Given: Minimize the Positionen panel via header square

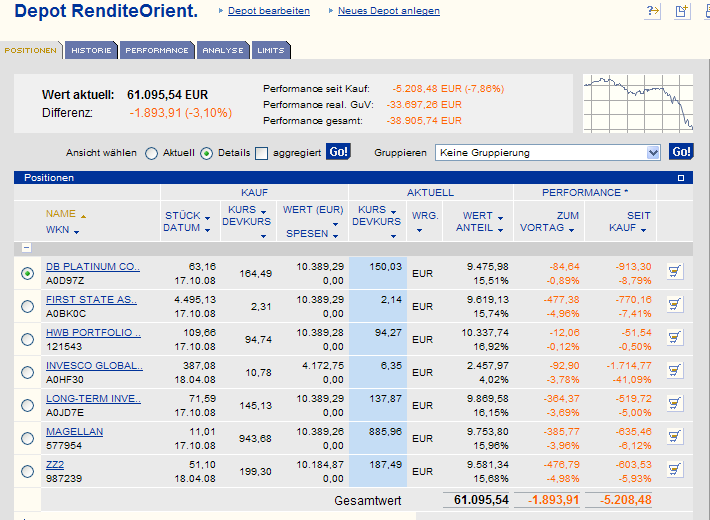Looking at the screenshot, I should coord(681,178).
